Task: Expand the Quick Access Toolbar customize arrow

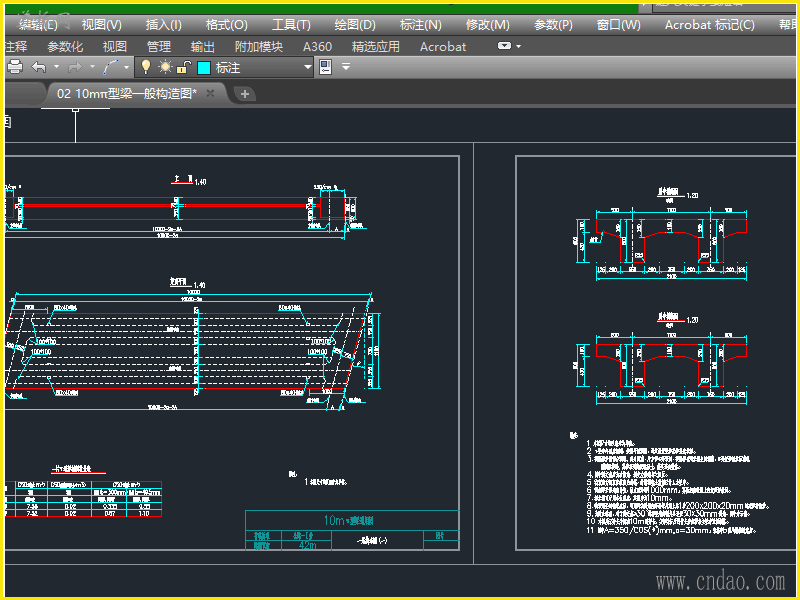Action: [x=346, y=67]
